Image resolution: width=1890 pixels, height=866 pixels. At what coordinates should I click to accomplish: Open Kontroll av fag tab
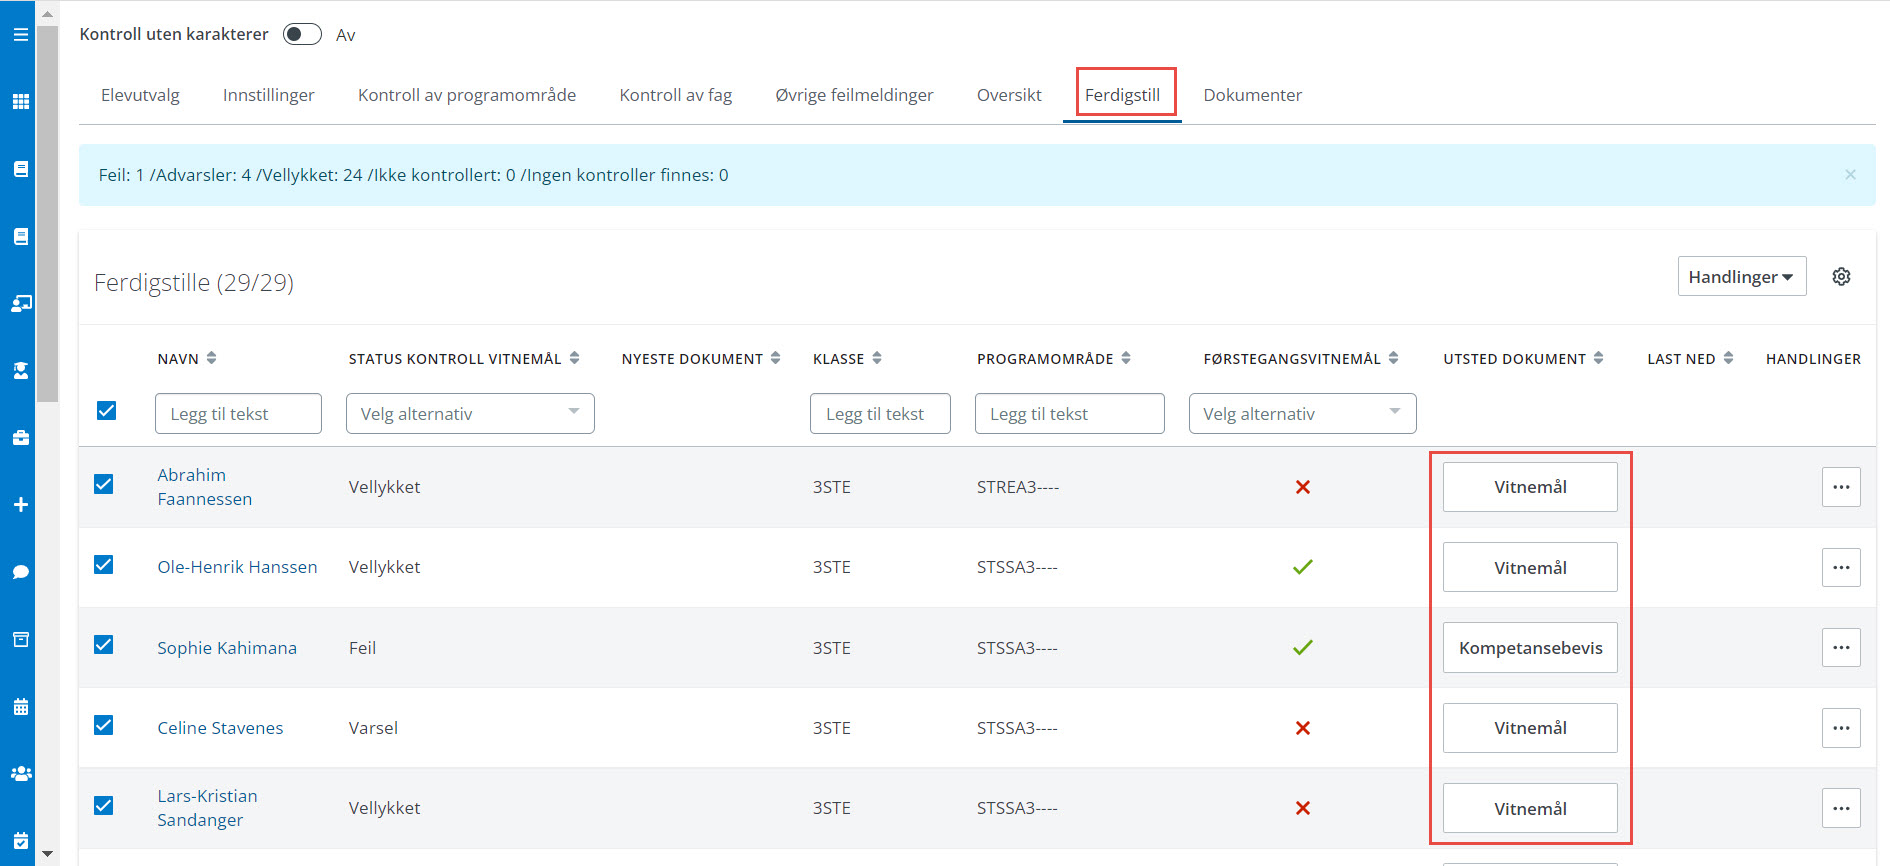coord(676,95)
